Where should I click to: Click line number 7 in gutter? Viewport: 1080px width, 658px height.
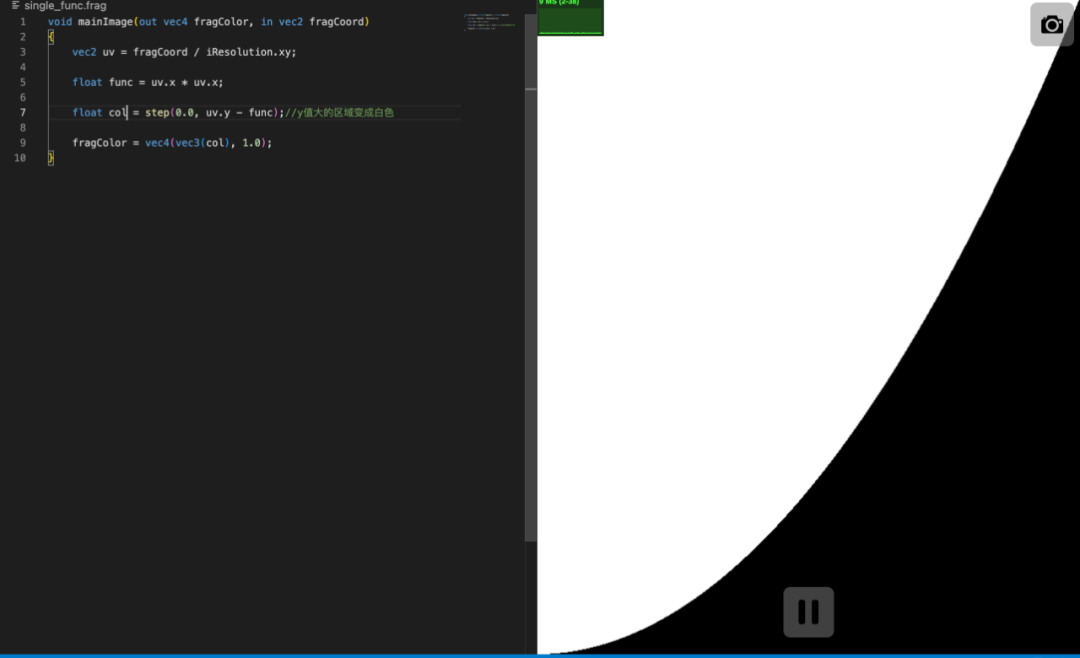[22, 112]
